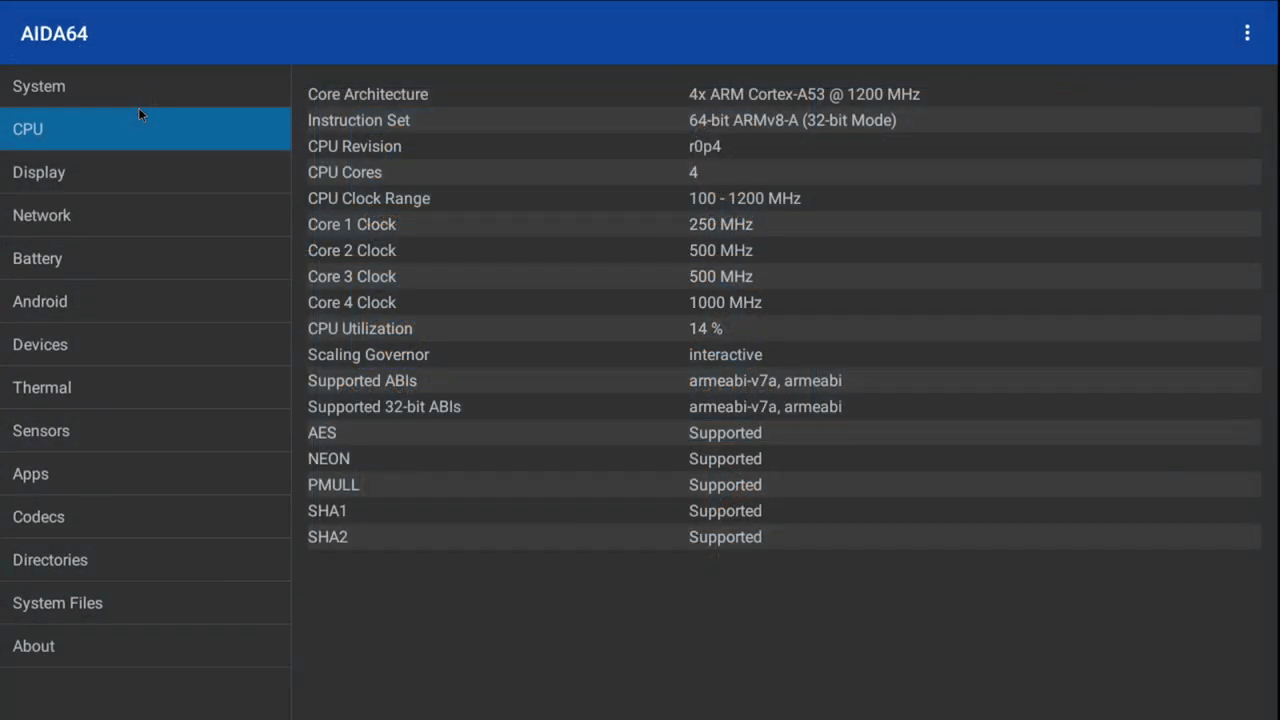
Task: Select the Scaling Governor label
Action: click(368, 354)
